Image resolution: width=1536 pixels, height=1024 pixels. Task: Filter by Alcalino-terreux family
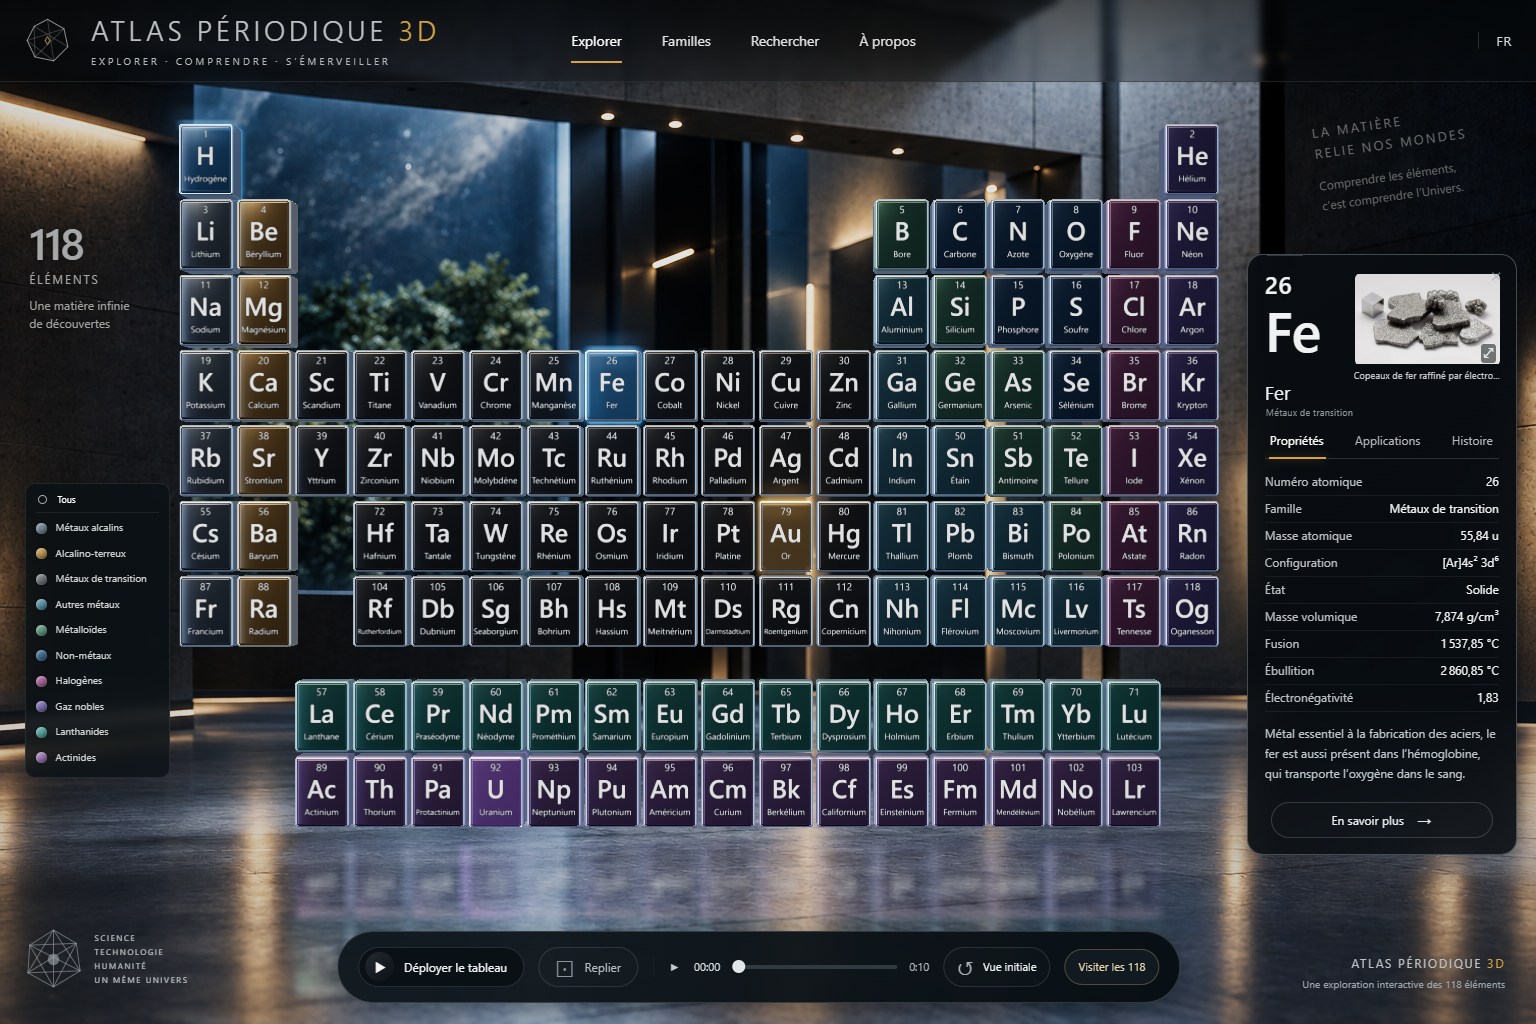(x=97, y=554)
